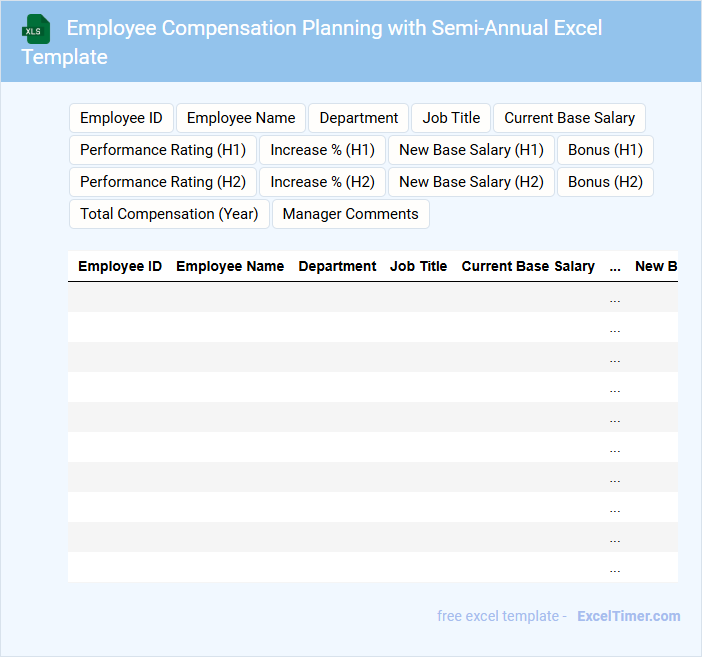Select Performance Rating (H1) tag

click(x=163, y=150)
